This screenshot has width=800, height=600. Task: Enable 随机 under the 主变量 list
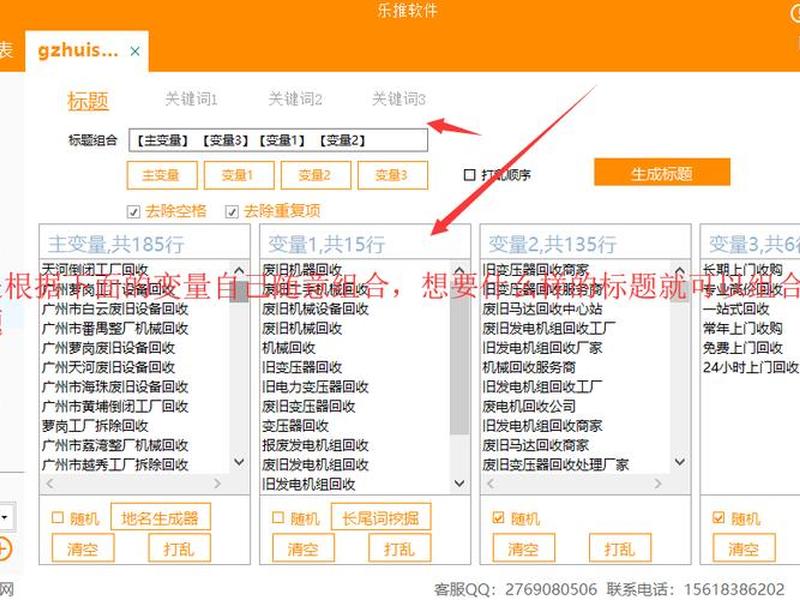(58, 518)
